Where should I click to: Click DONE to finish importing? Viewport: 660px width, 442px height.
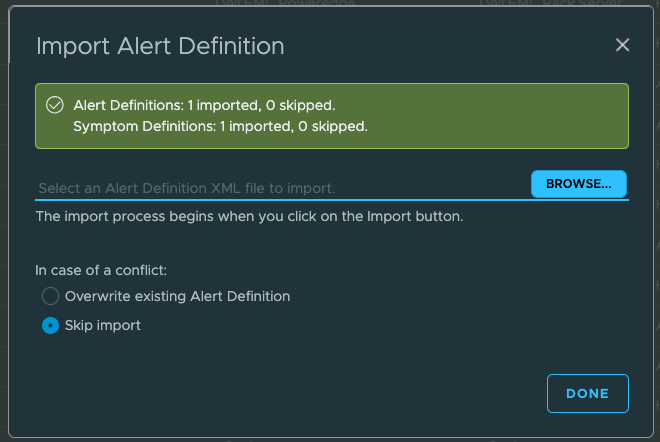tap(588, 393)
